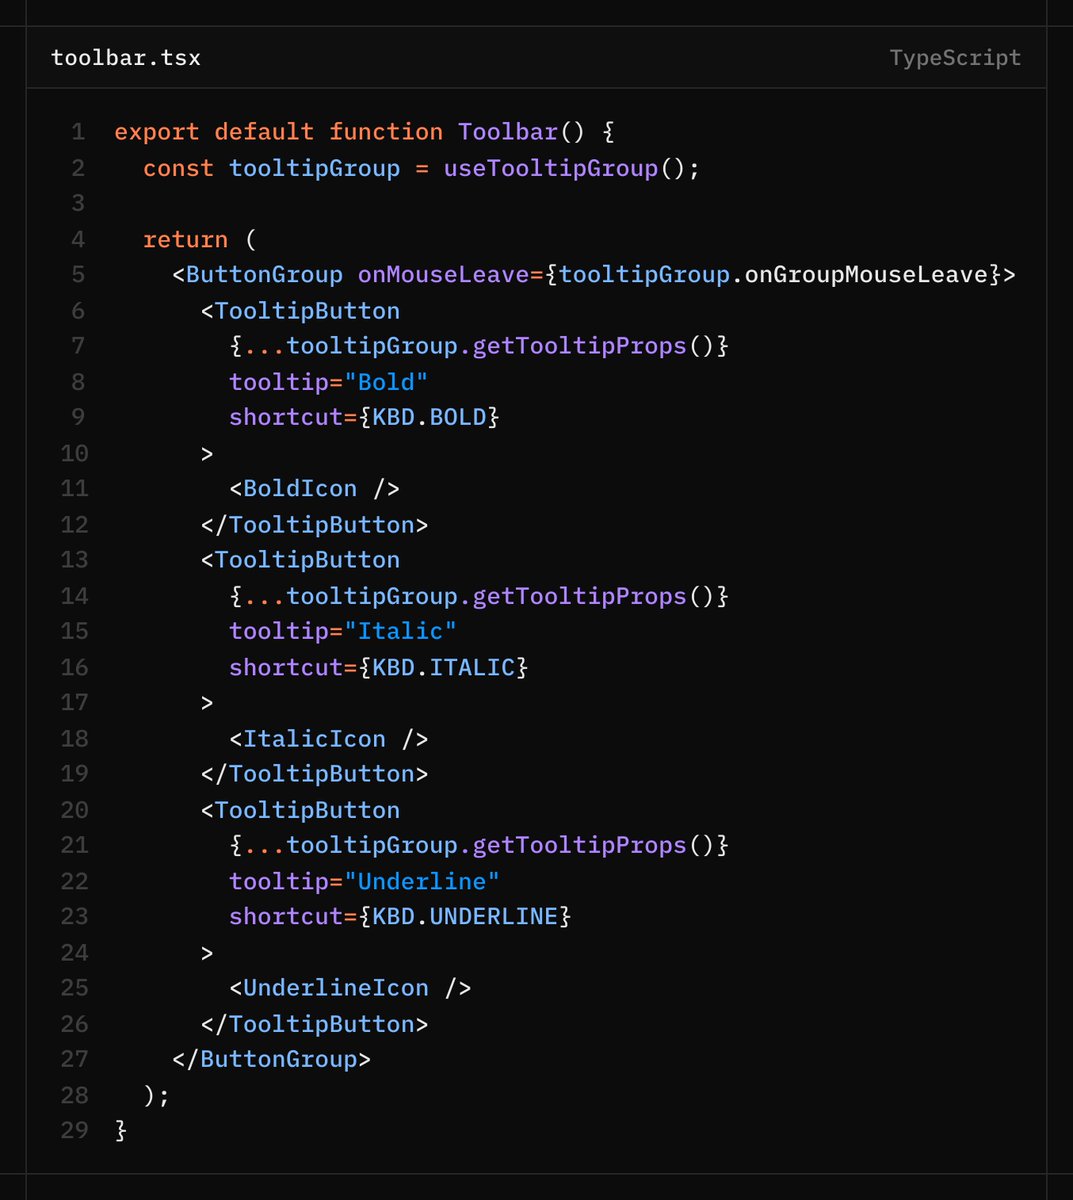Click the closing 'ButtonGroup' tag on line 27
The width and height of the screenshot is (1073, 1200).
tap(278, 1059)
